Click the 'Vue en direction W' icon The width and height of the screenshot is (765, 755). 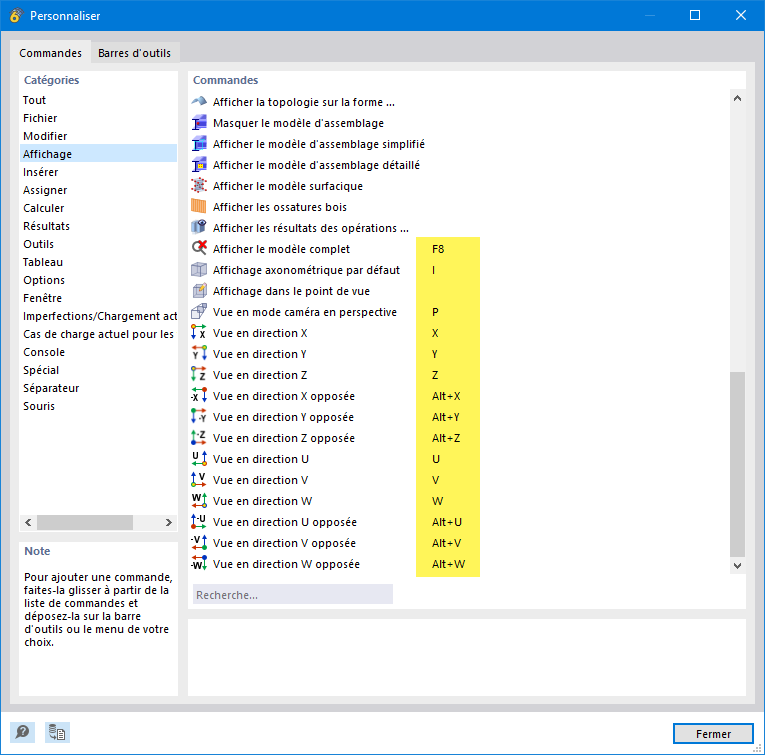(199, 500)
